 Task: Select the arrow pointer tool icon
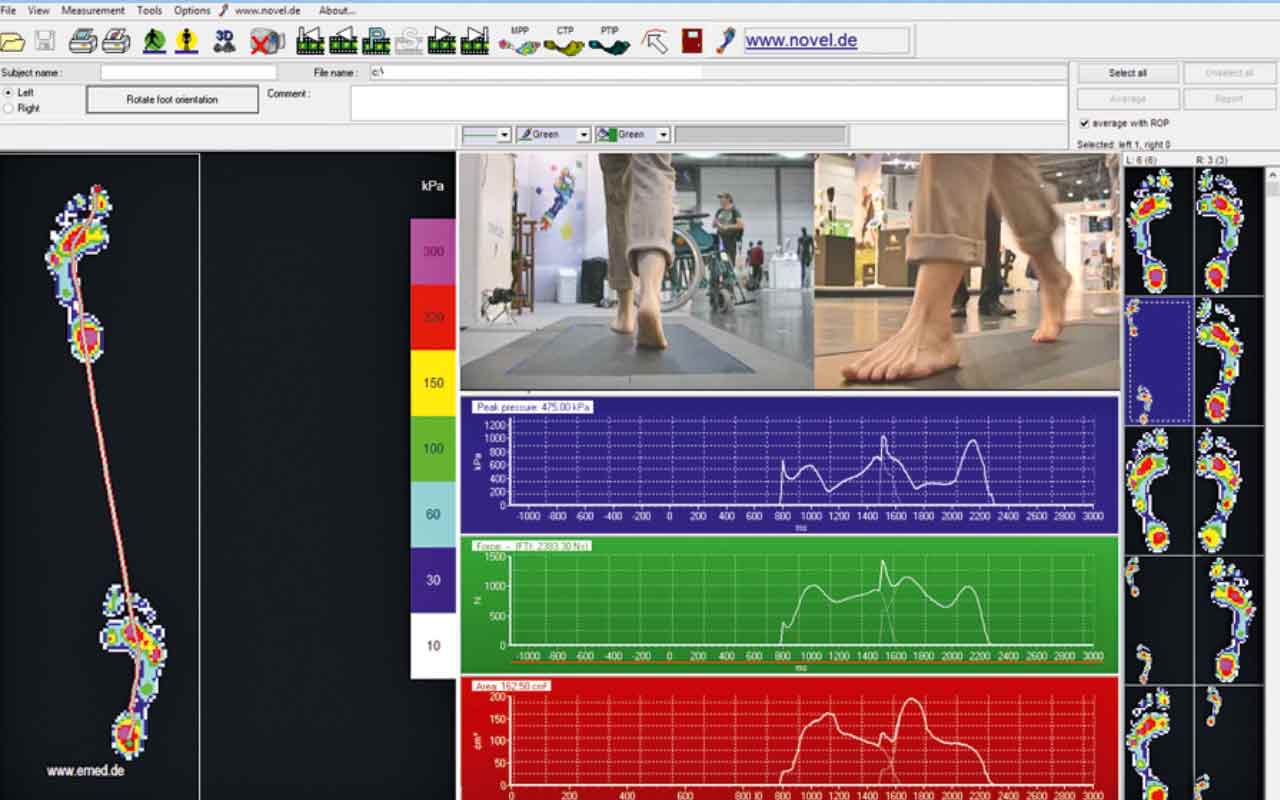pos(655,42)
